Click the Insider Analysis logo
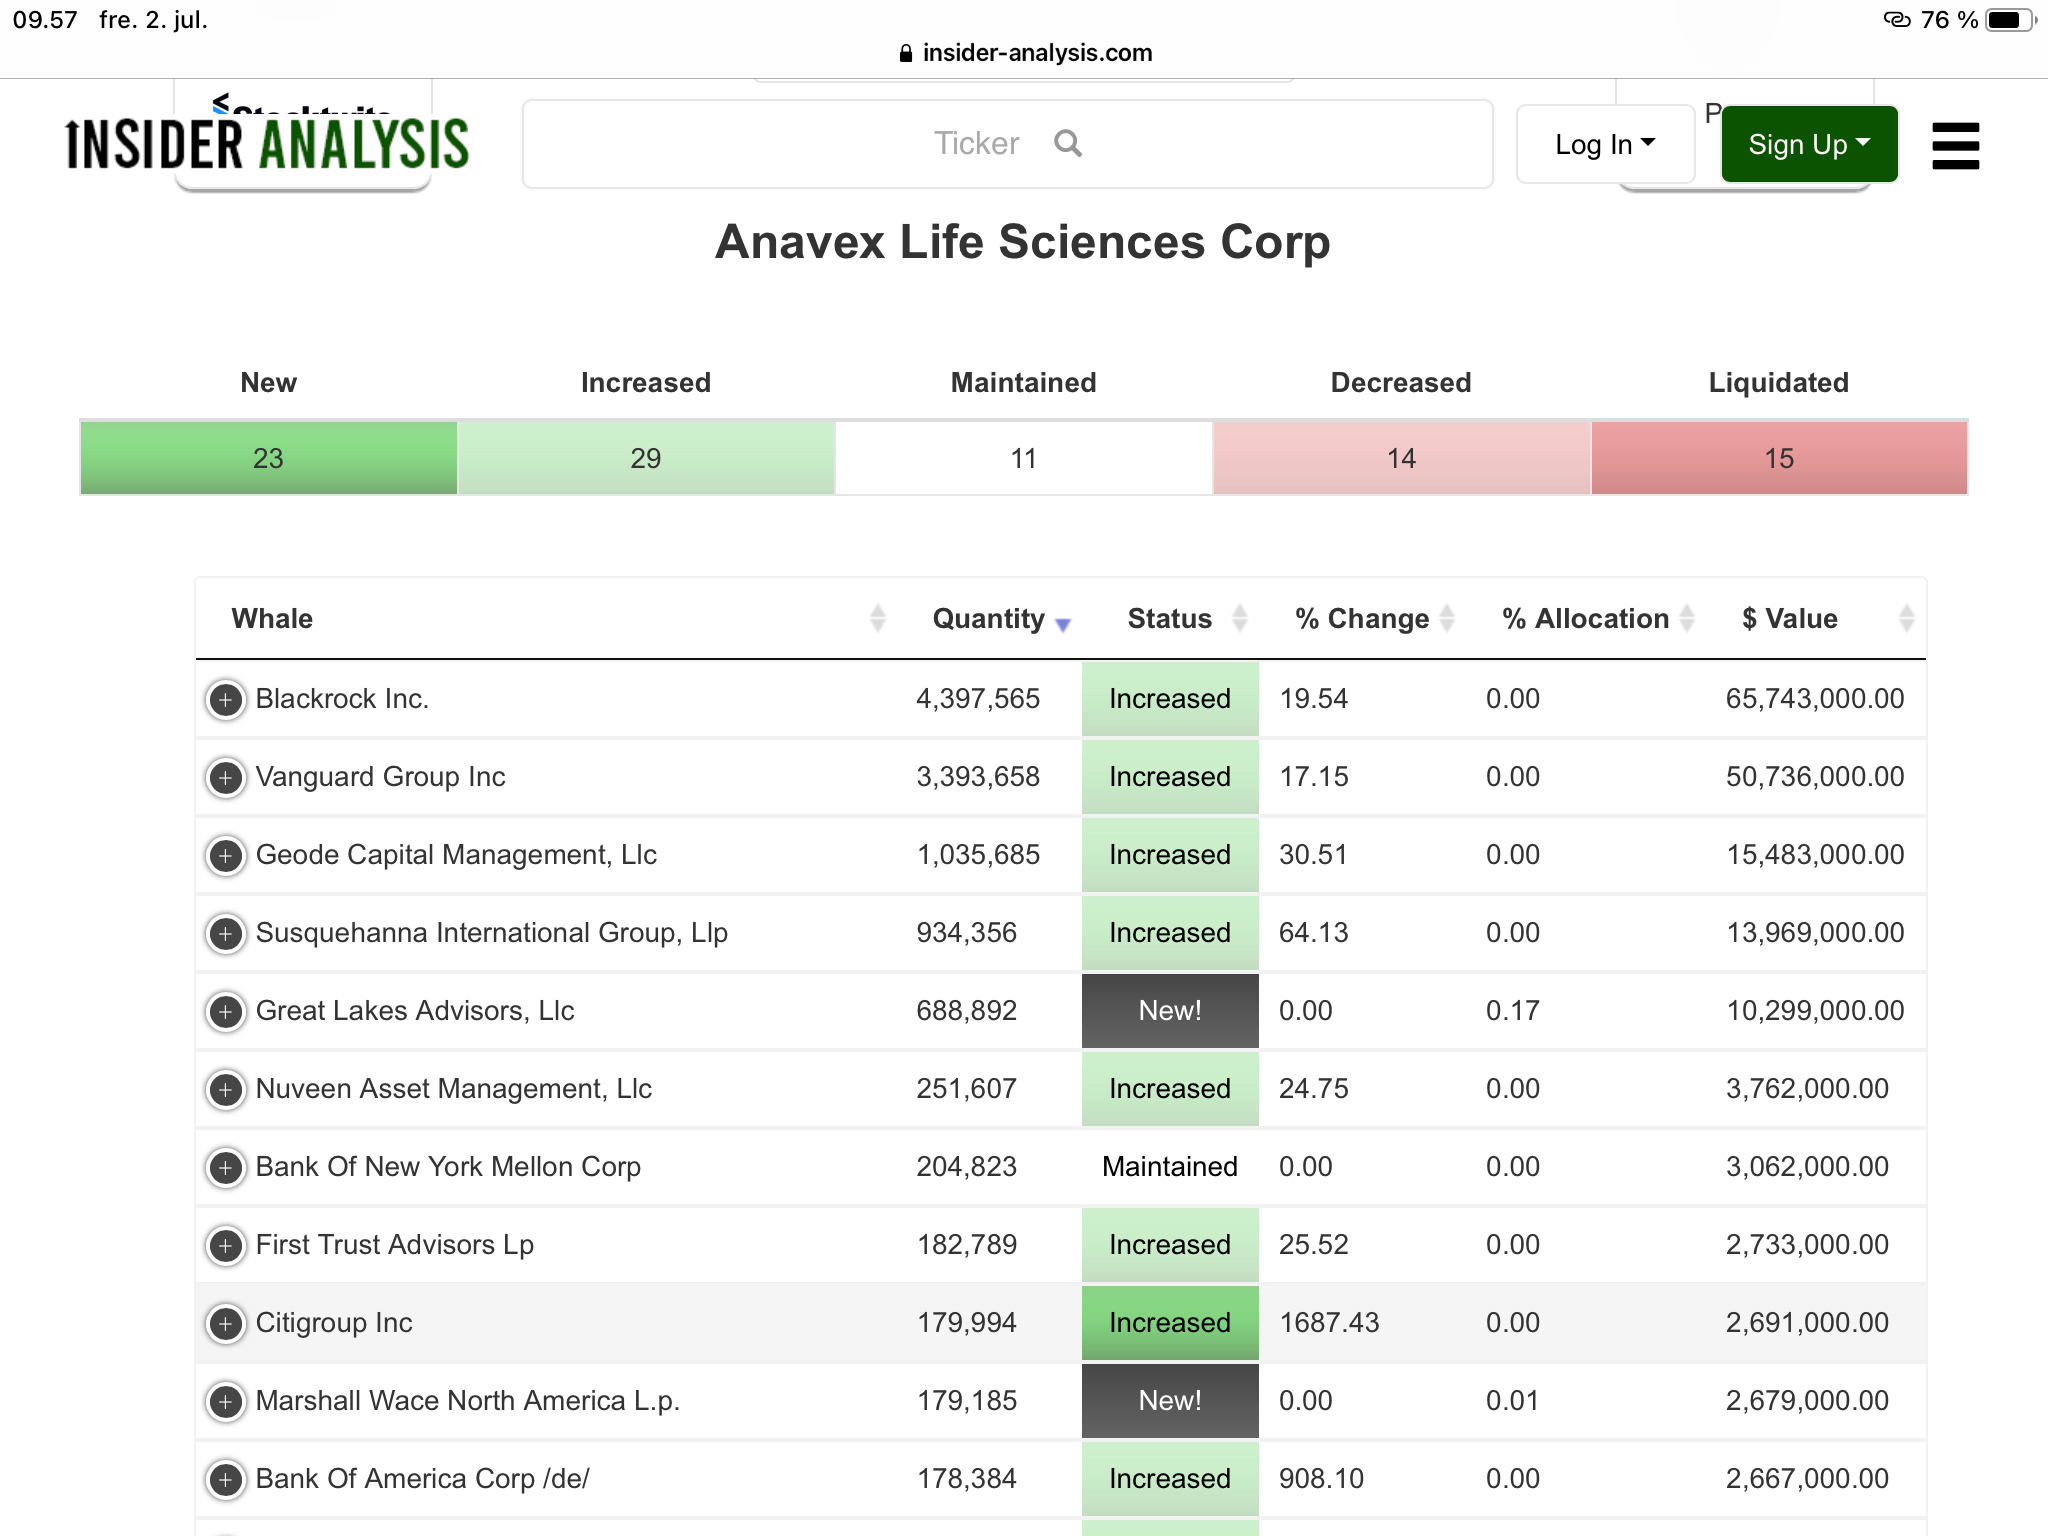The height and width of the screenshot is (1536, 2048). click(267, 143)
